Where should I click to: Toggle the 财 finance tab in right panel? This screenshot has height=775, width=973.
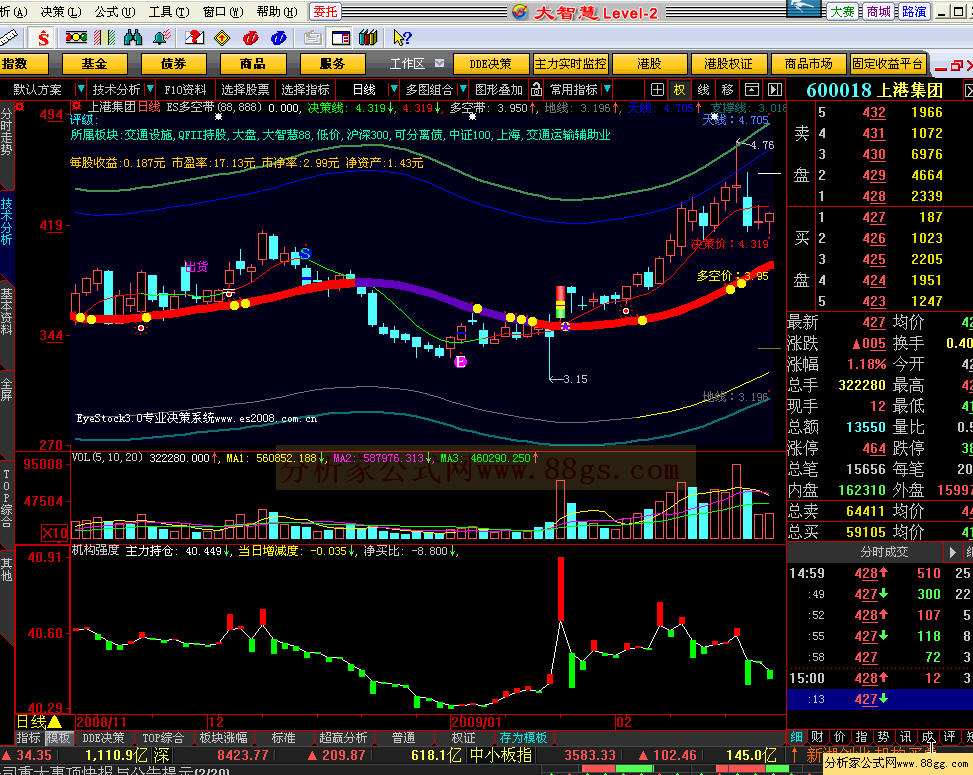[x=817, y=737]
